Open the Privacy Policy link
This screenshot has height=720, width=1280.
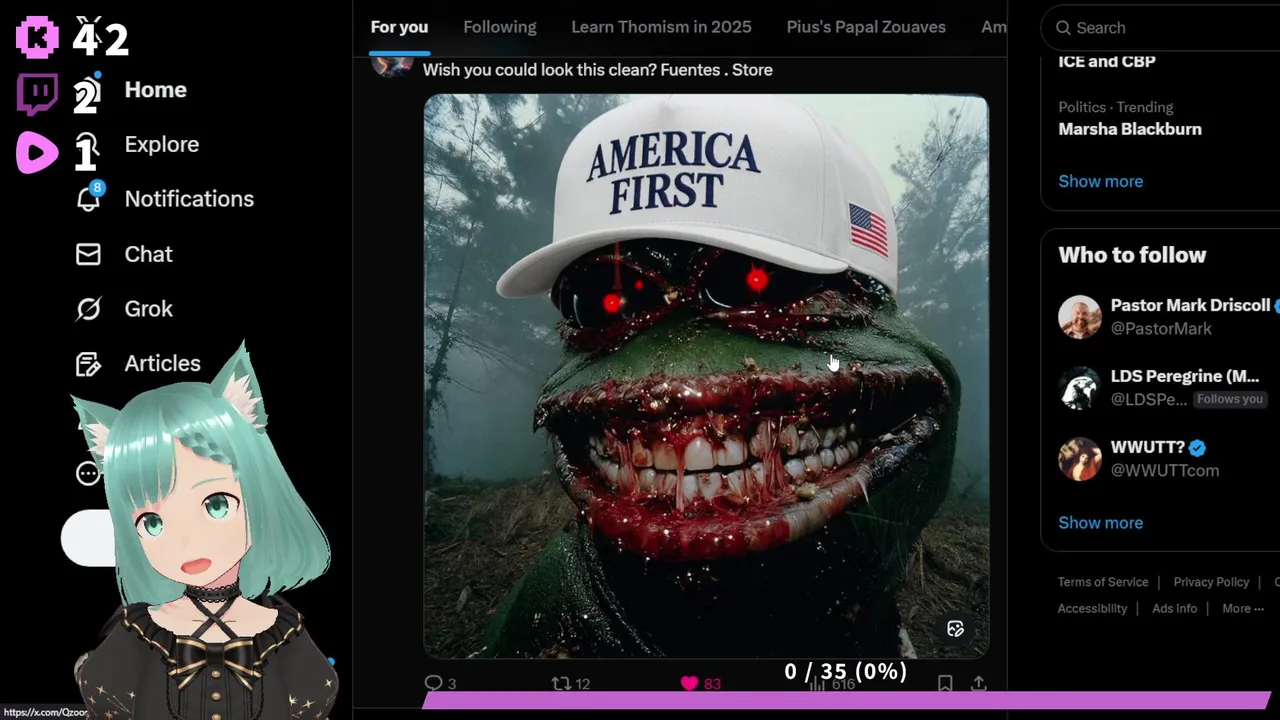[1211, 582]
